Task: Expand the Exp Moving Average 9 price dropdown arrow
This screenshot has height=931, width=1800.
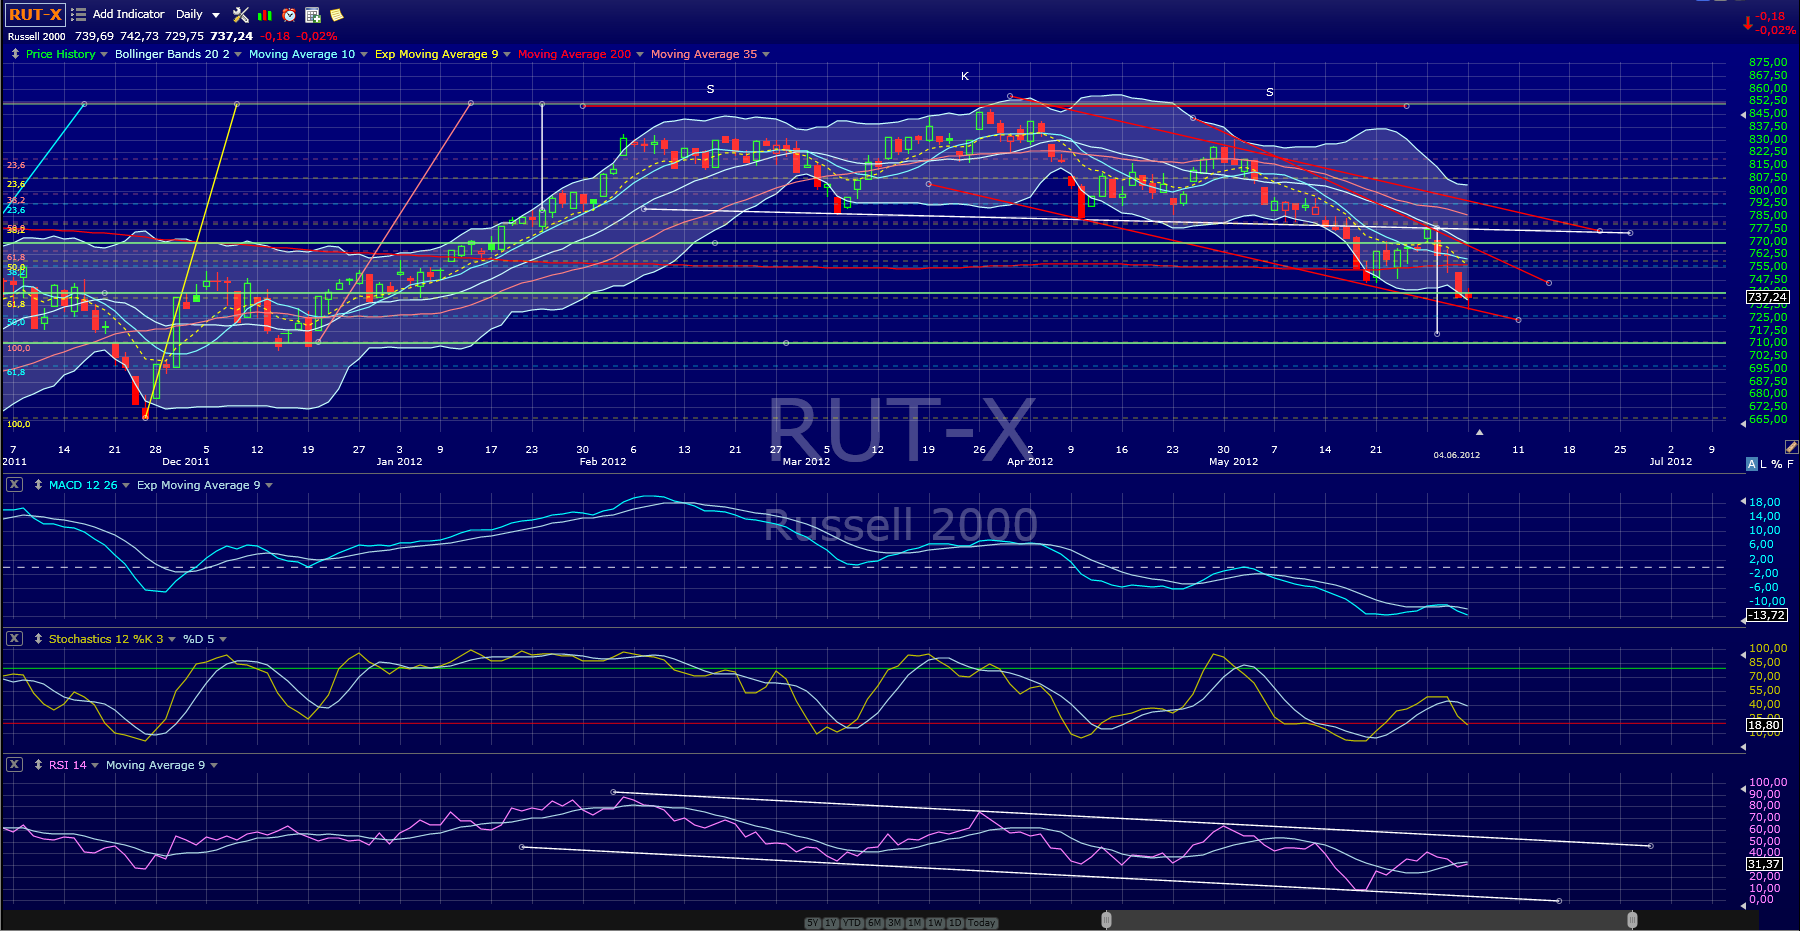Action: 507,55
